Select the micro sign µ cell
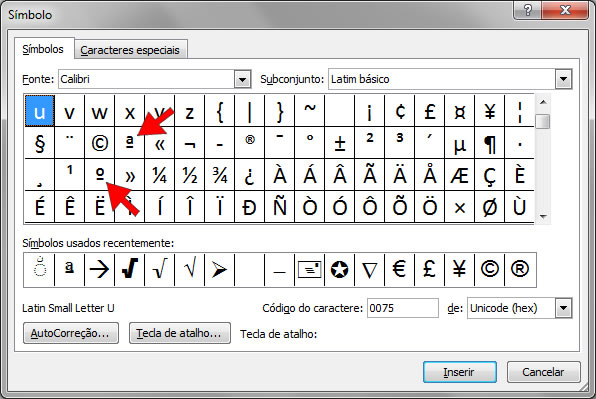 pyautogui.click(x=460, y=142)
